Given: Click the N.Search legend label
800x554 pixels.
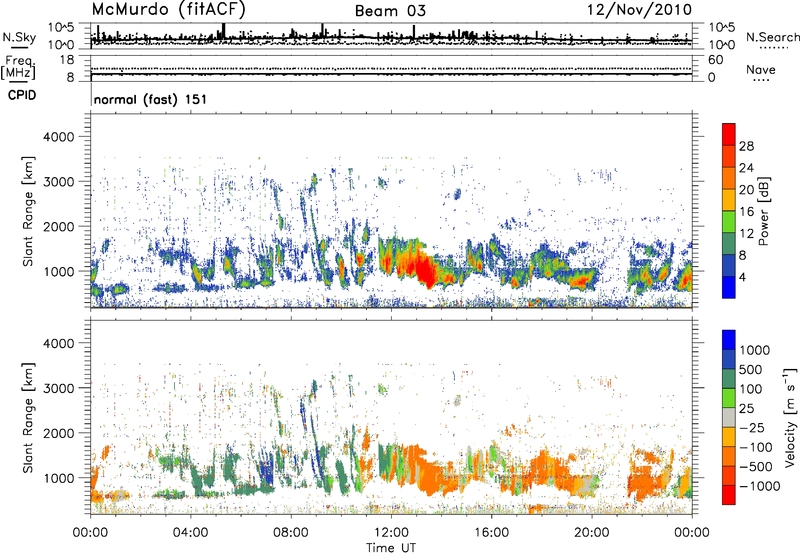Looking at the screenshot, I should pyautogui.click(x=772, y=37).
